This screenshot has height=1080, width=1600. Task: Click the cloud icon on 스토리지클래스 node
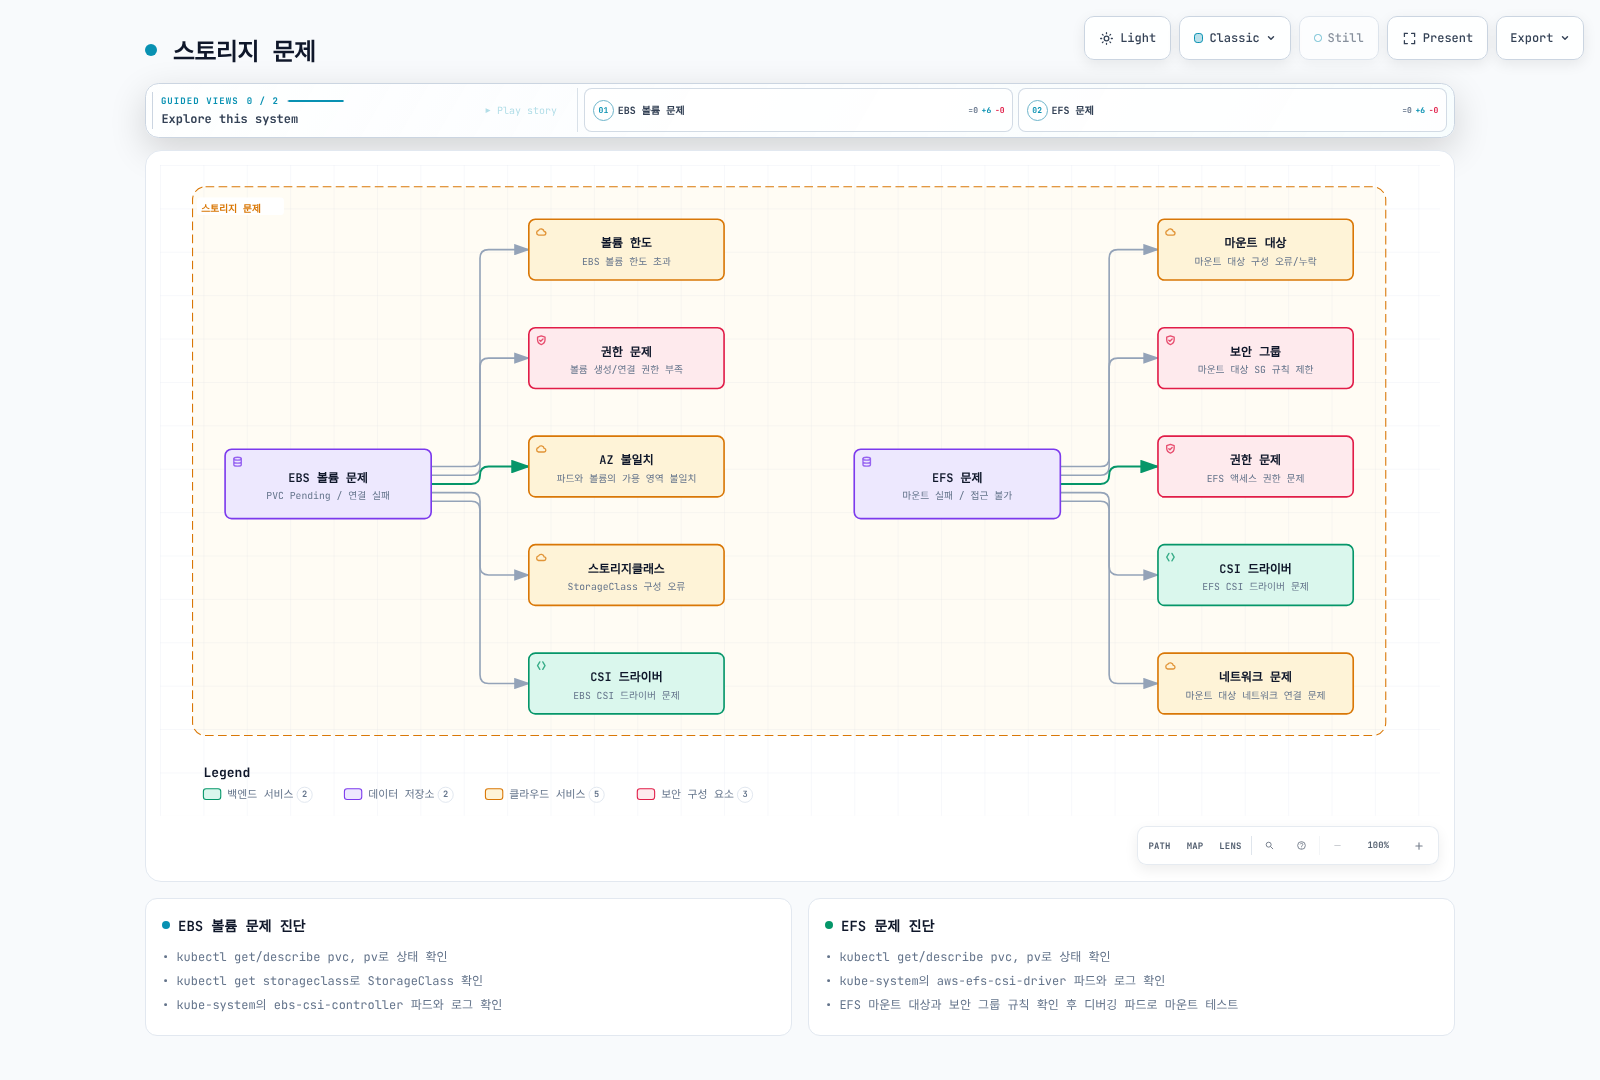[541, 557]
